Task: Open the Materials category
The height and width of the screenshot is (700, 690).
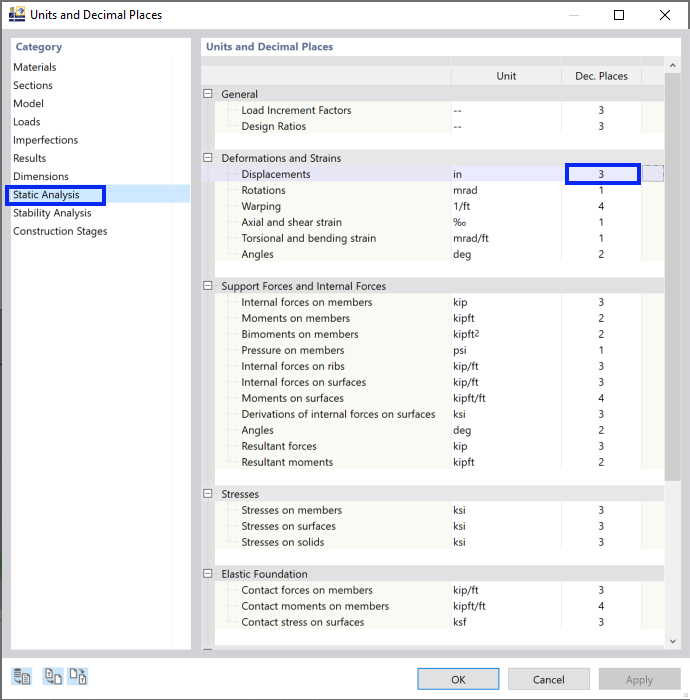Action: pyautogui.click(x=35, y=67)
